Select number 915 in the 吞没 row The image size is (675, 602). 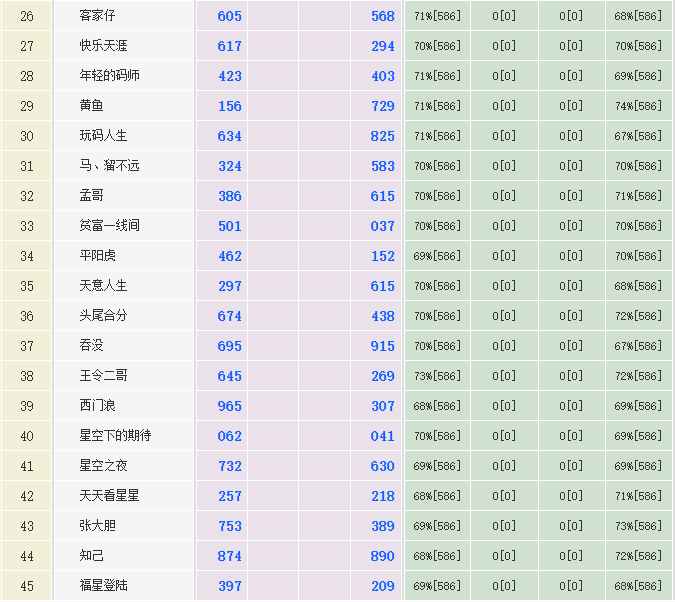pos(382,346)
